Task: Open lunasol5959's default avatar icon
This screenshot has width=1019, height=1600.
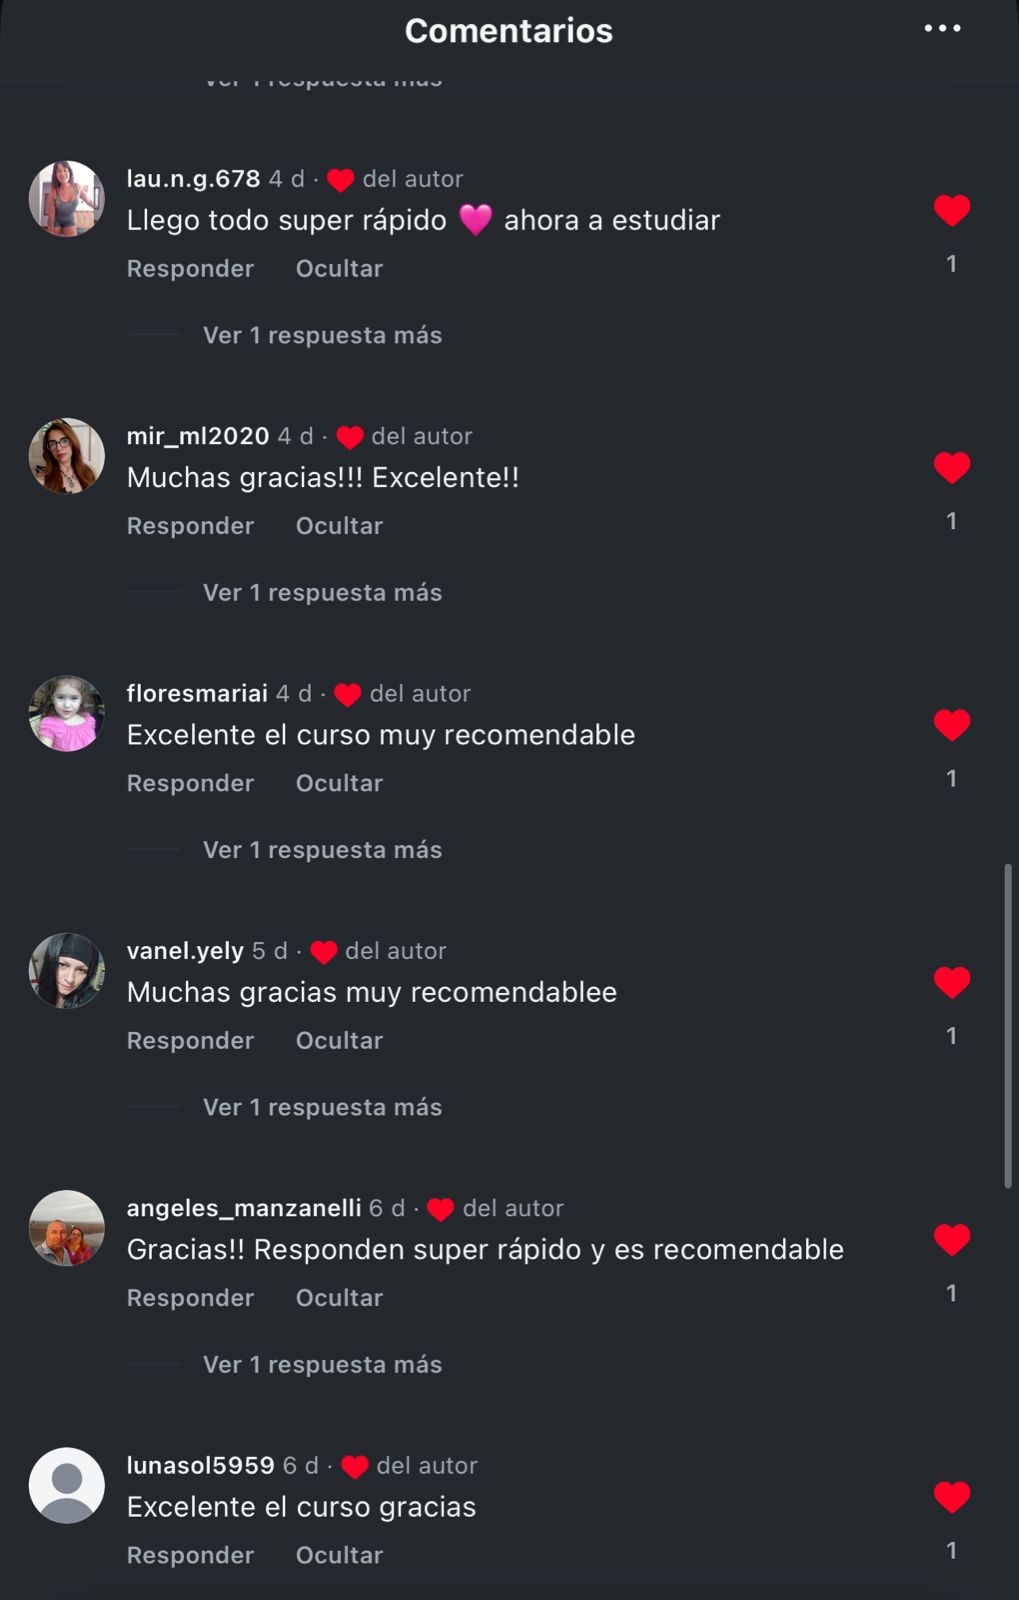Action: pyautogui.click(x=67, y=1485)
